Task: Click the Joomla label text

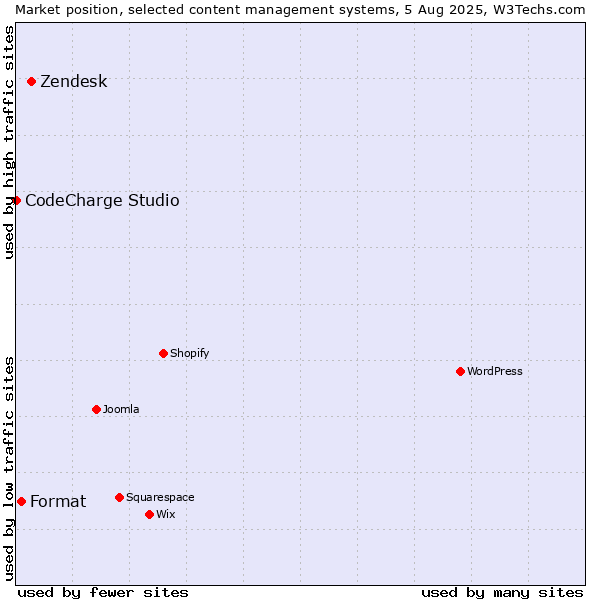Action: click(x=121, y=409)
